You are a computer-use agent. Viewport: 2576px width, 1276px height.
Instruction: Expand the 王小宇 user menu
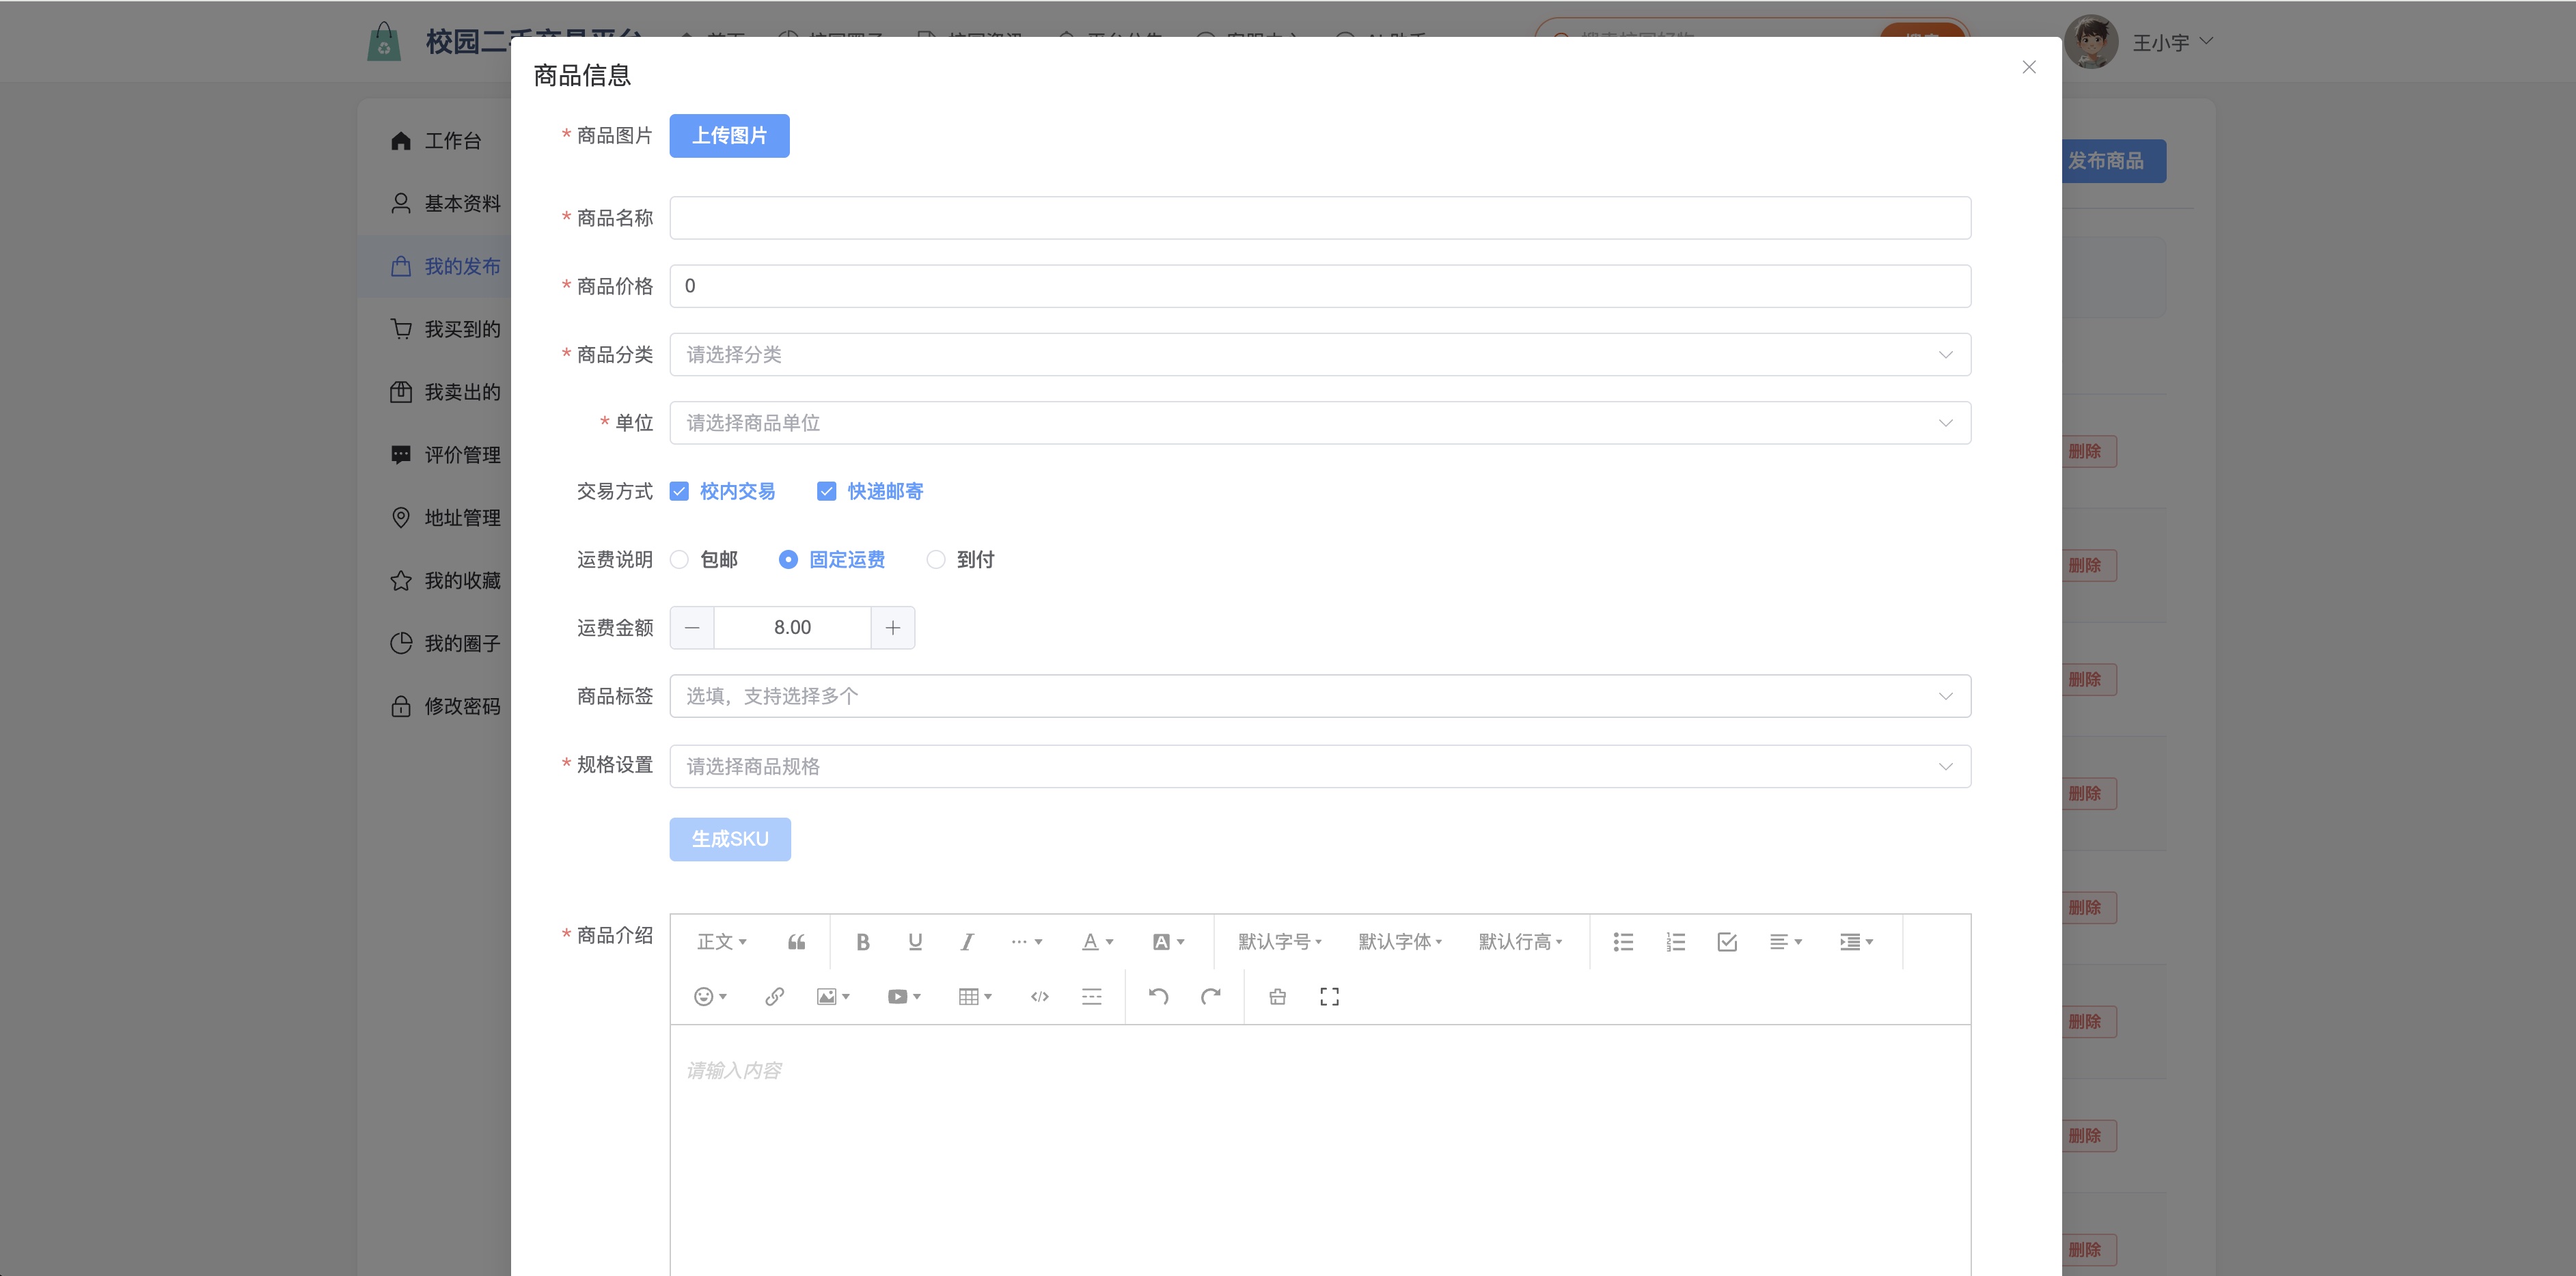point(2172,42)
